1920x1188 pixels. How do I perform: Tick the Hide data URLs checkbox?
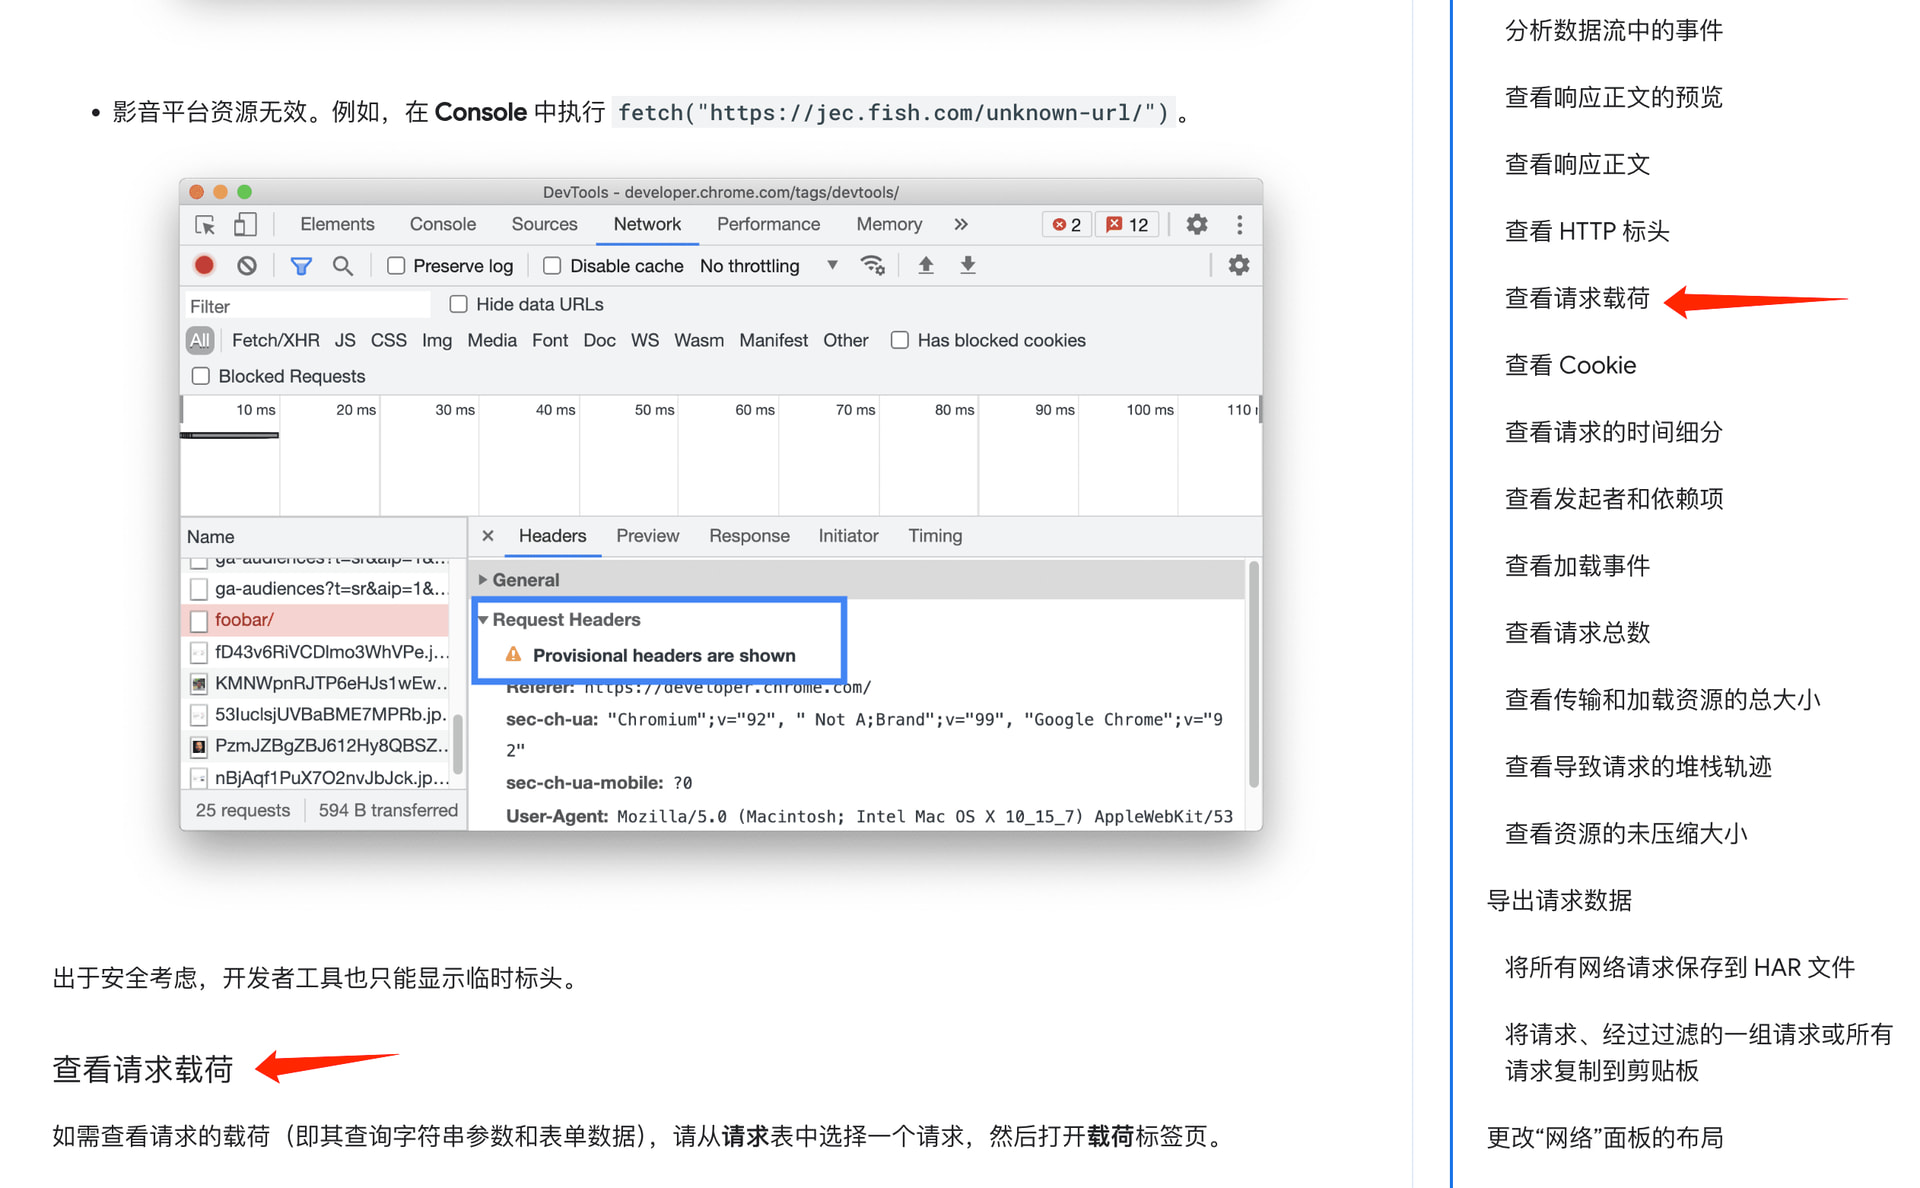(458, 304)
